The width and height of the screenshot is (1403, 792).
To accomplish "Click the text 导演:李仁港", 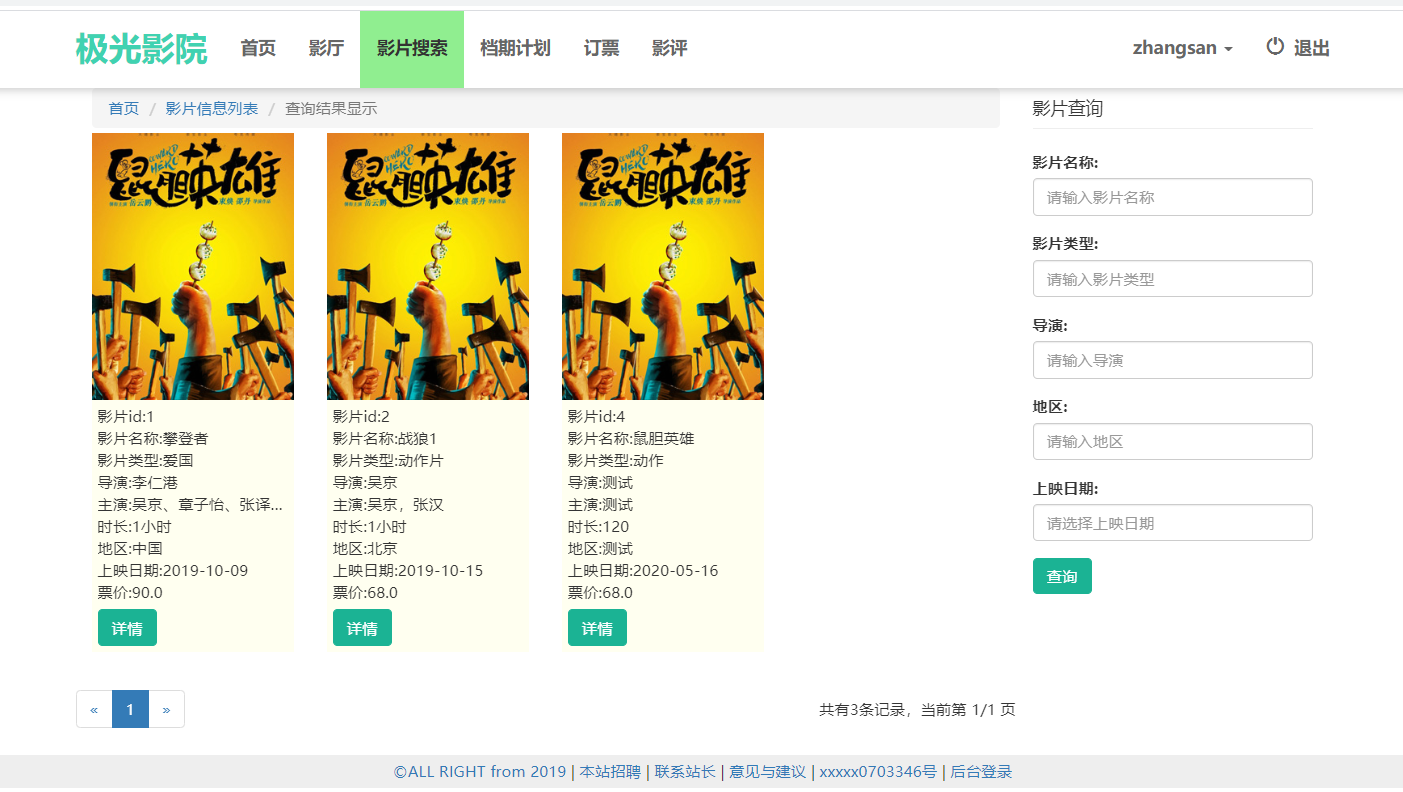I will point(137,482).
